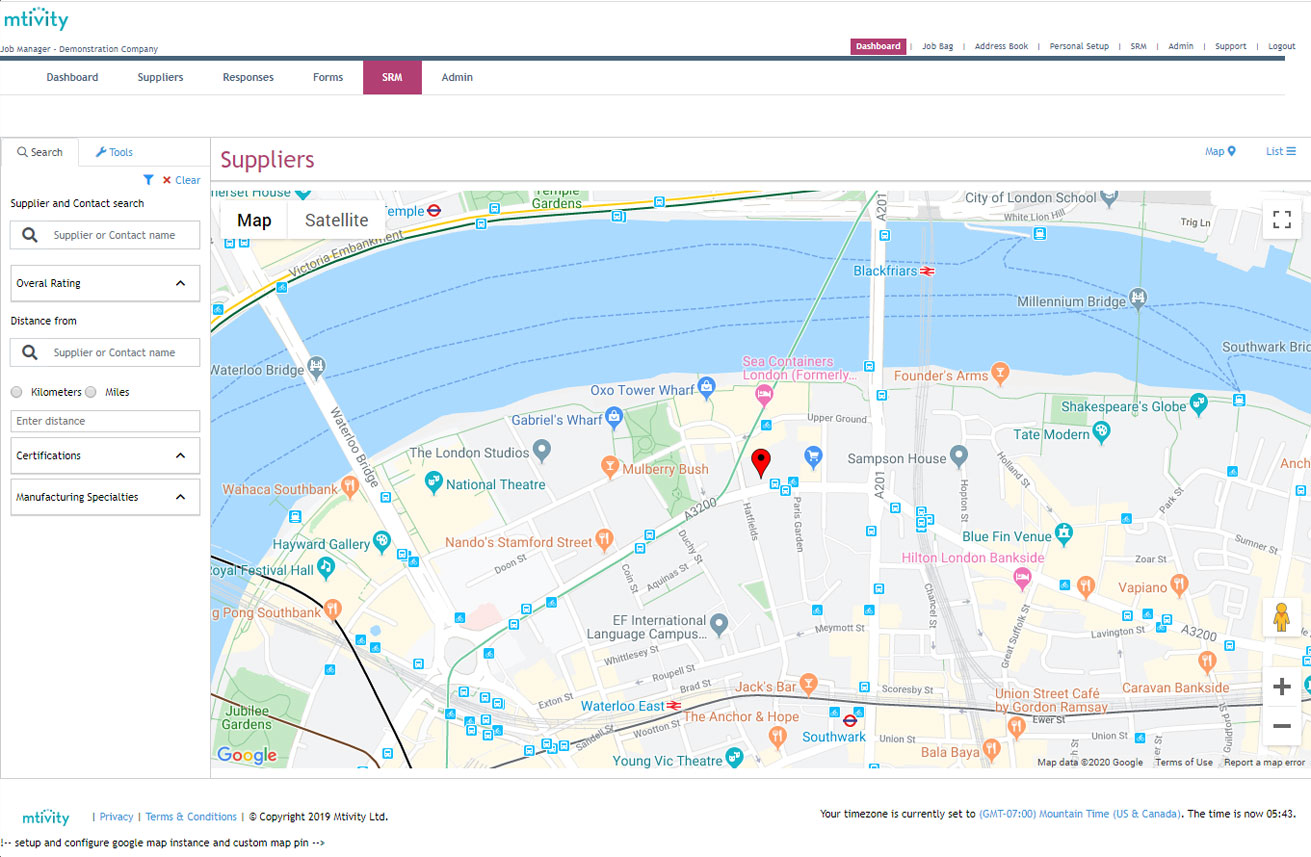
Task: Open the map Terms of Use link
Action: point(1184,762)
